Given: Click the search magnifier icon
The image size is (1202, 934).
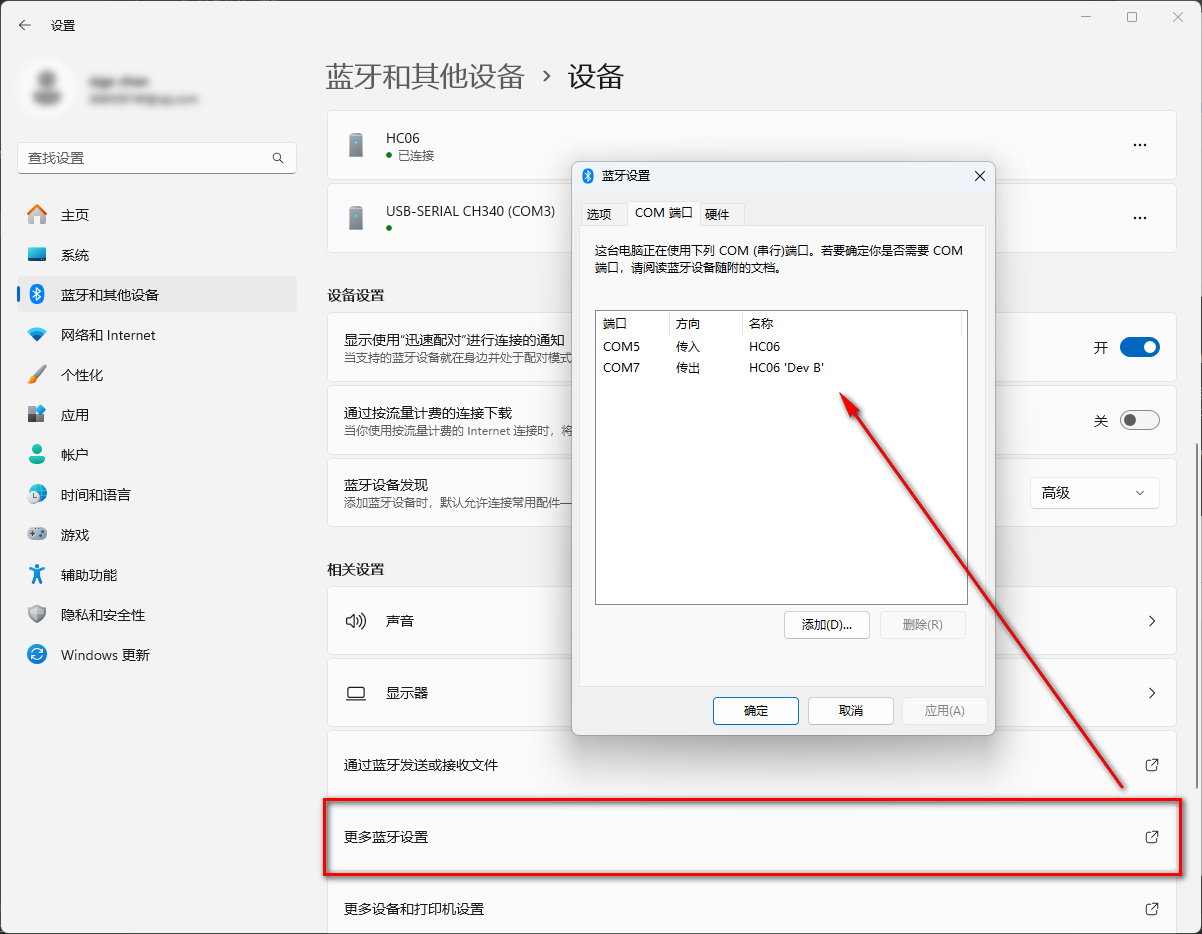Looking at the screenshot, I should coord(278,158).
